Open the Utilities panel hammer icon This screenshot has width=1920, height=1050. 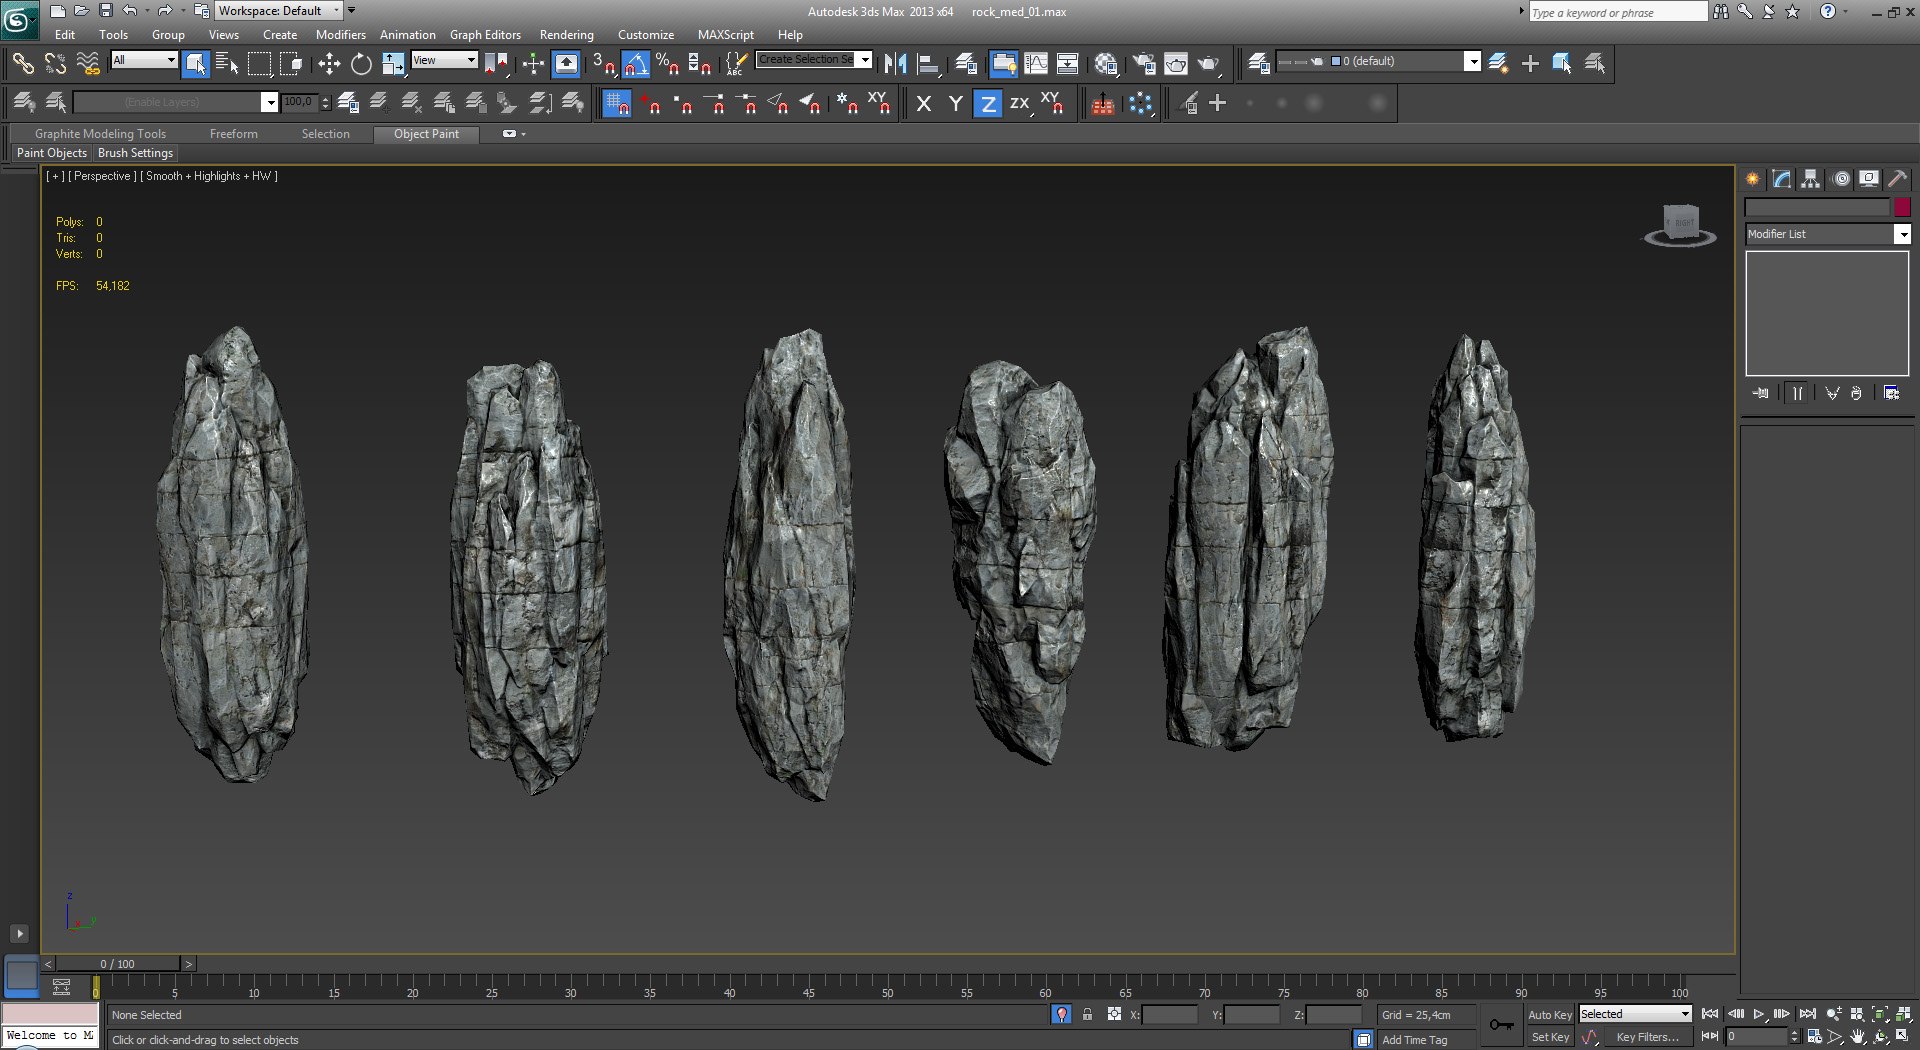tap(1897, 179)
